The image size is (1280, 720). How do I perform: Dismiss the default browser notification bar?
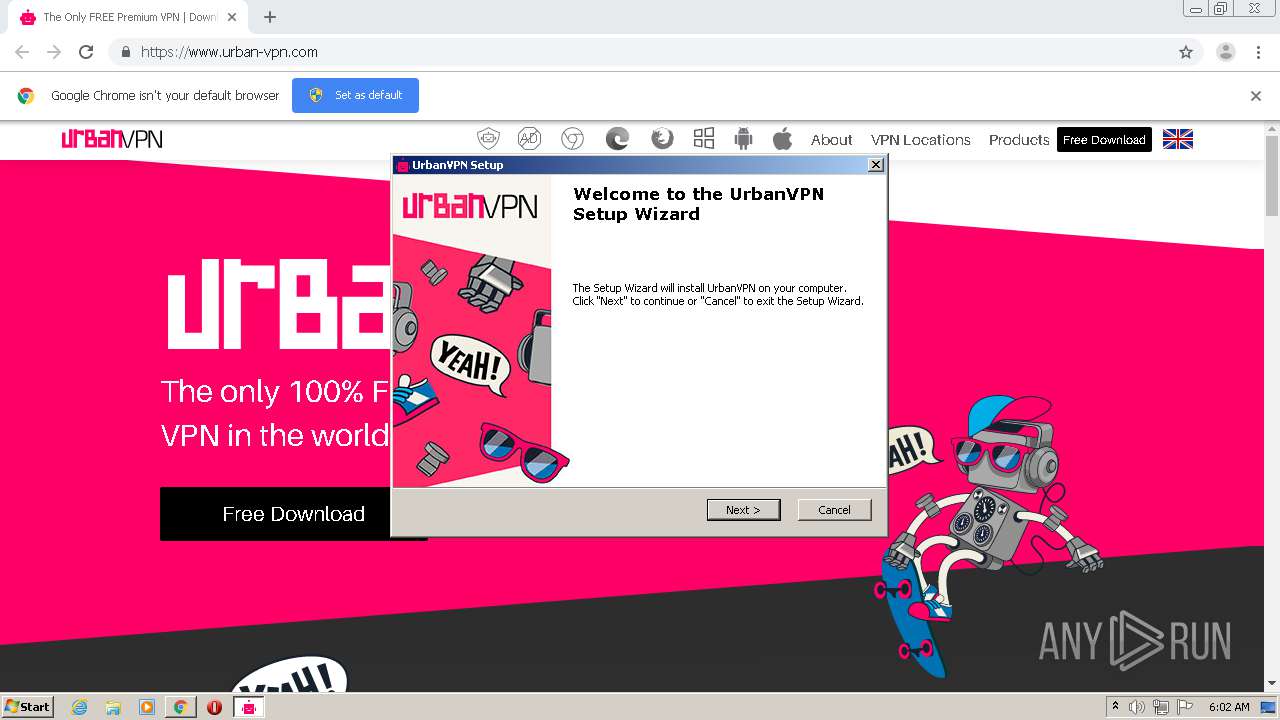1256,96
